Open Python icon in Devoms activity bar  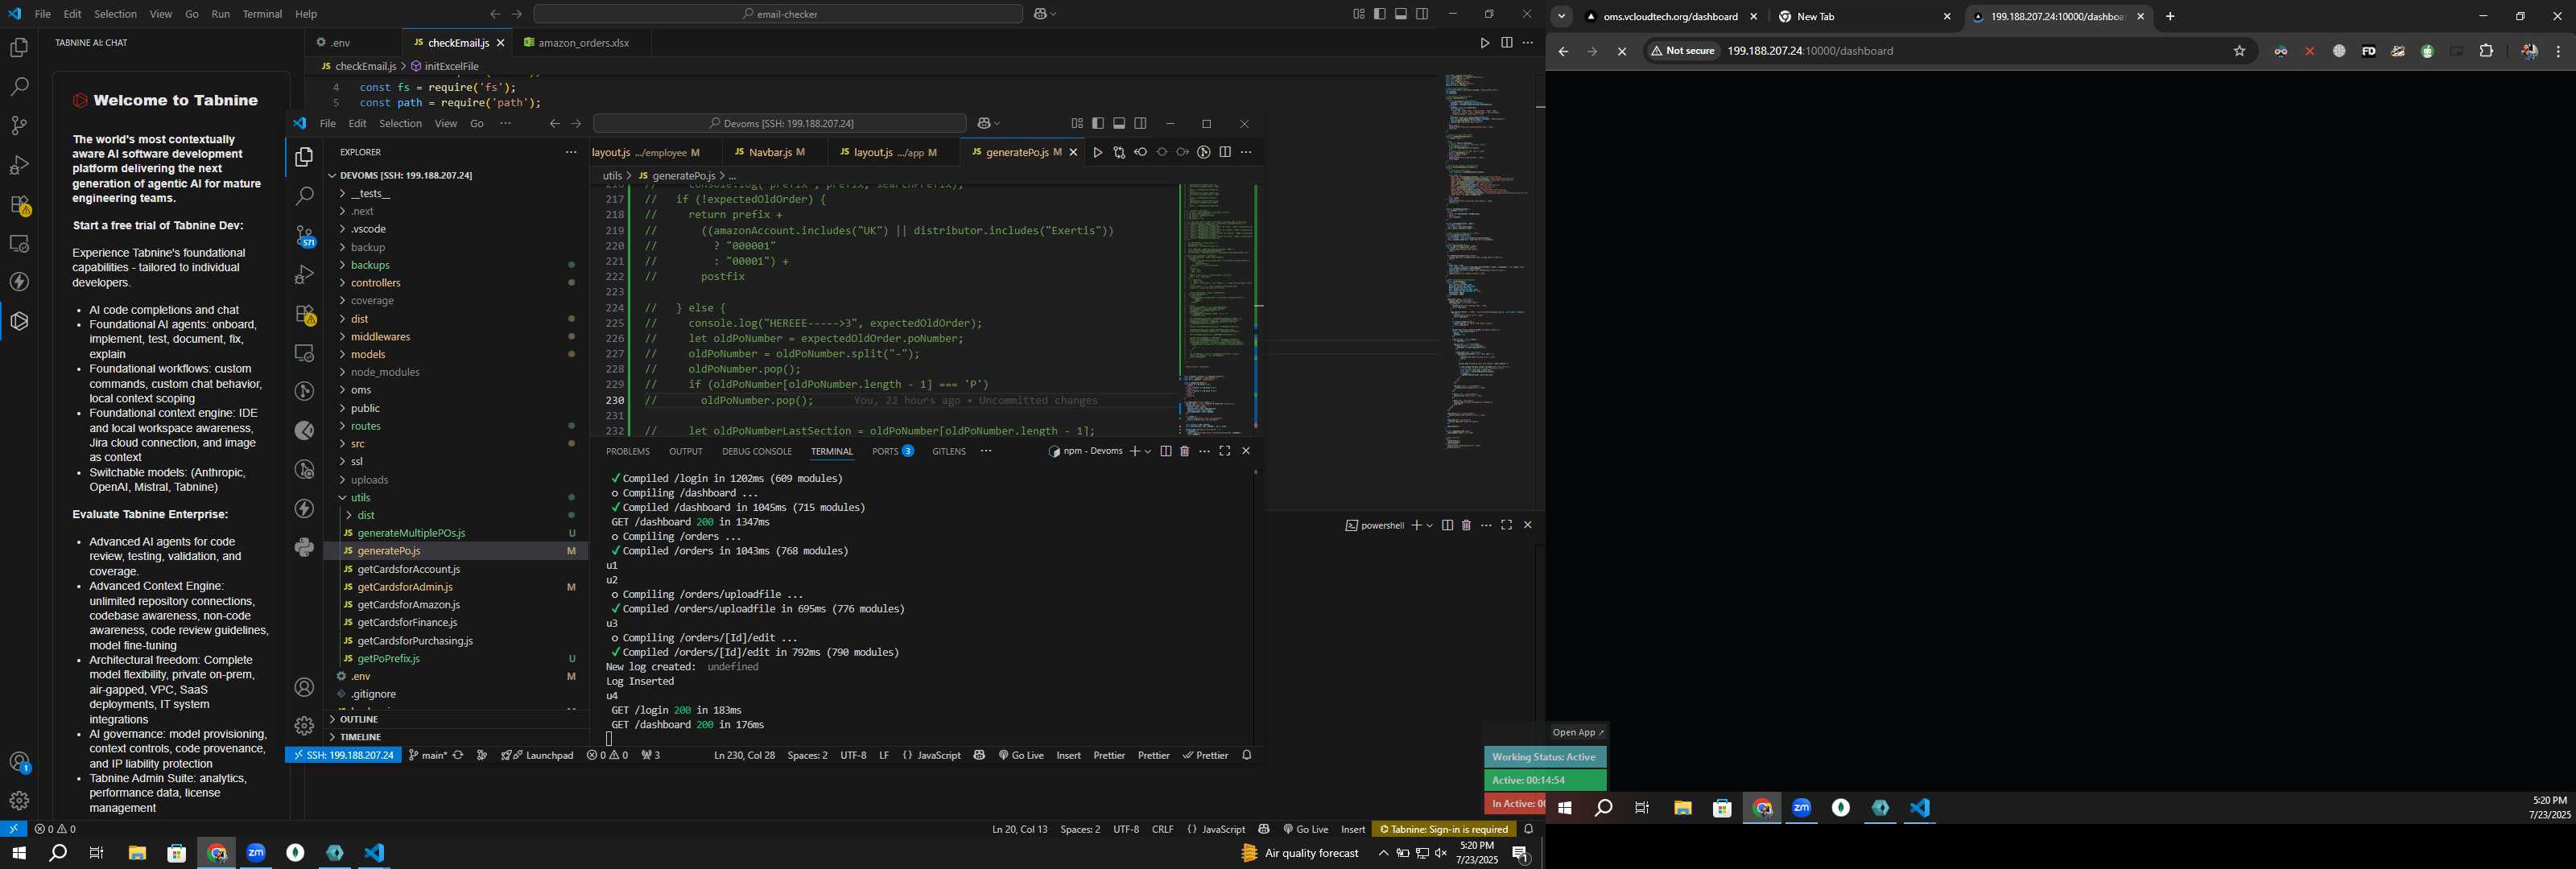304,547
